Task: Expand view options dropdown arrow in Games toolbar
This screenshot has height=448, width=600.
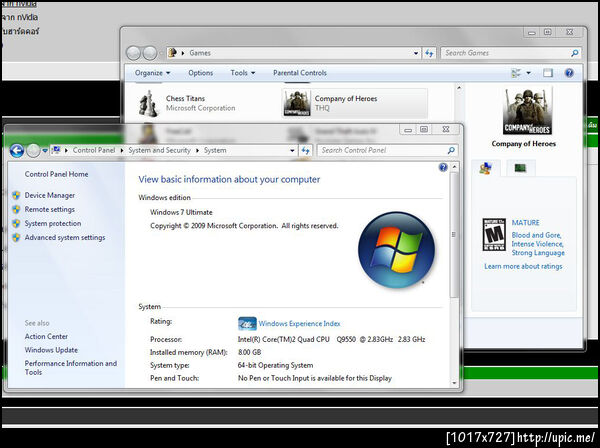Action: point(528,73)
